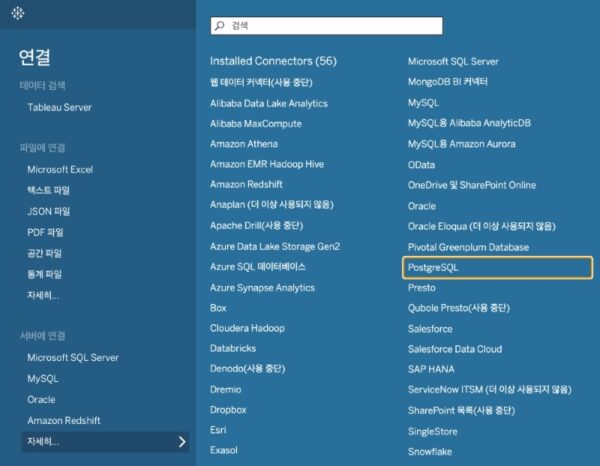The height and width of the screenshot is (466, 600).
Task: Select Salesforce Data Cloud connector
Action: [455, 350]
